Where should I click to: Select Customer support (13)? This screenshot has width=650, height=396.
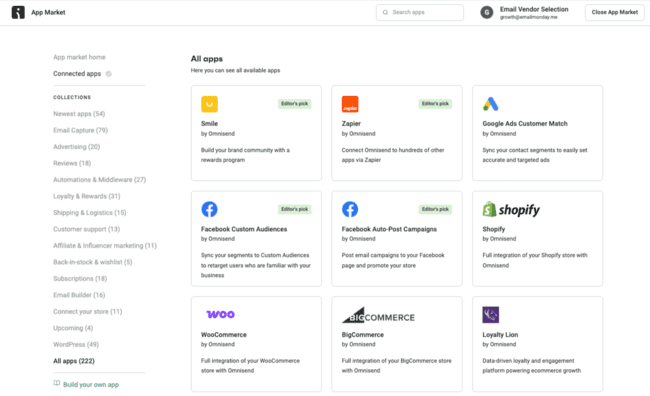[86, 229]
